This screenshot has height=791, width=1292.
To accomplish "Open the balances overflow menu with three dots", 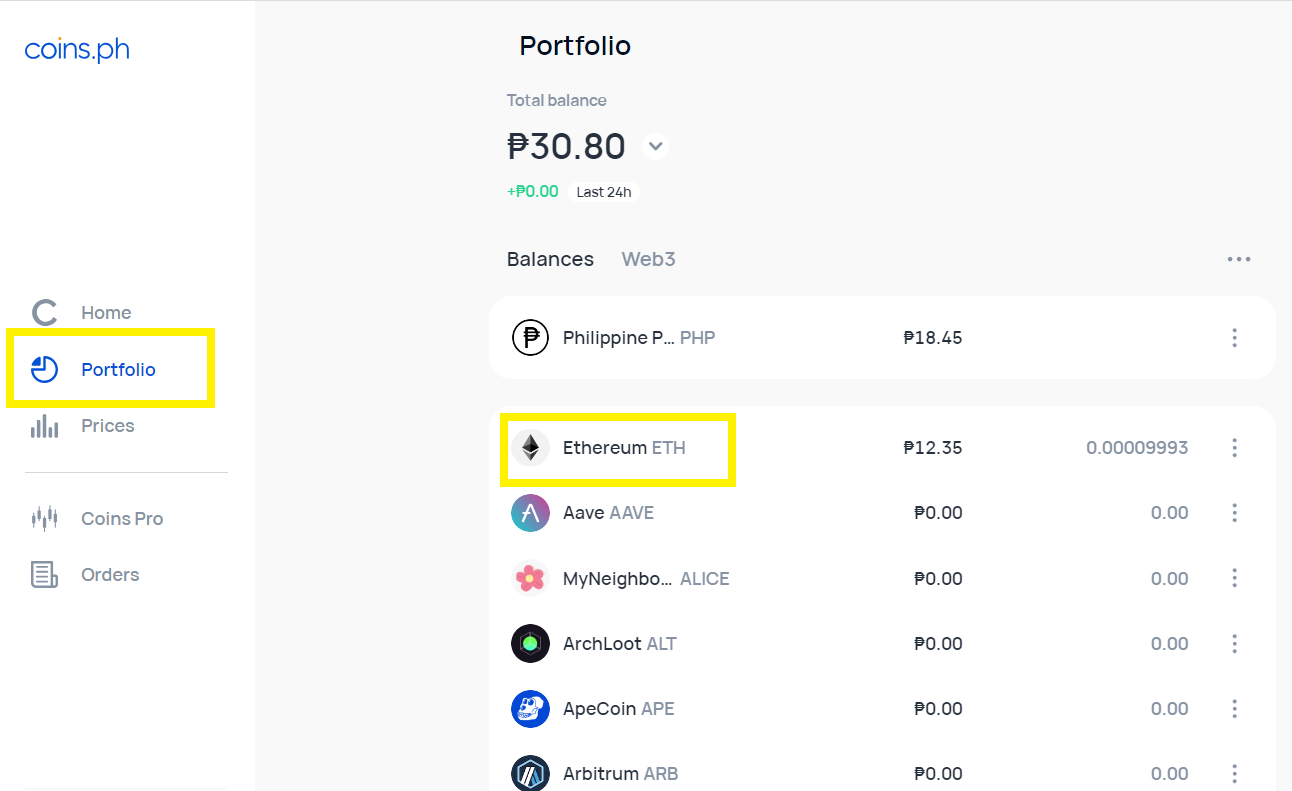I will pos(1239,259).
